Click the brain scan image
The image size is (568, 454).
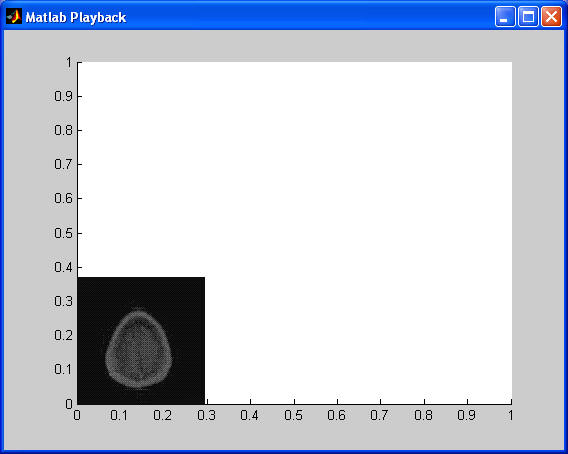coord(141,341)
